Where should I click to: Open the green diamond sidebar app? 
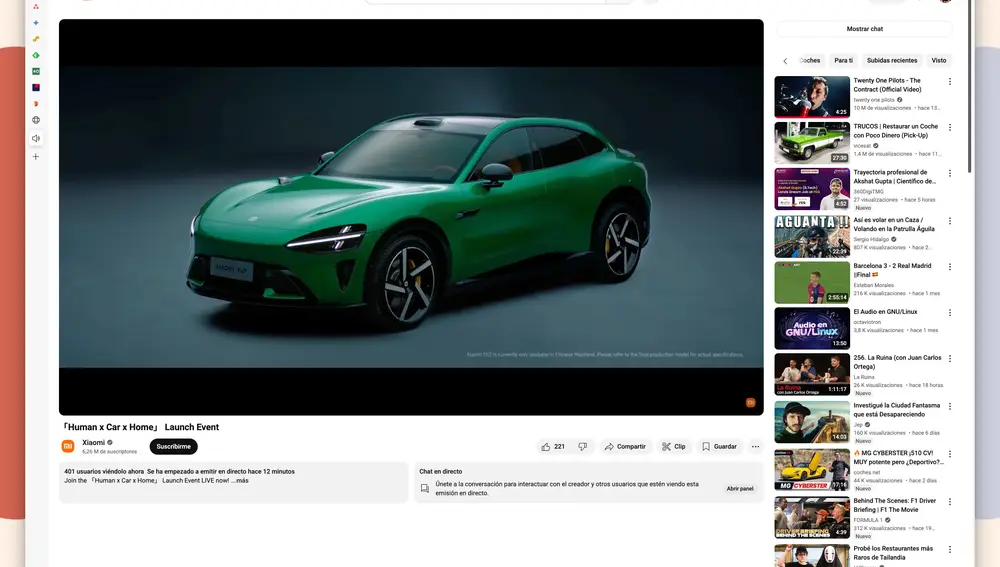click(36, 55)
